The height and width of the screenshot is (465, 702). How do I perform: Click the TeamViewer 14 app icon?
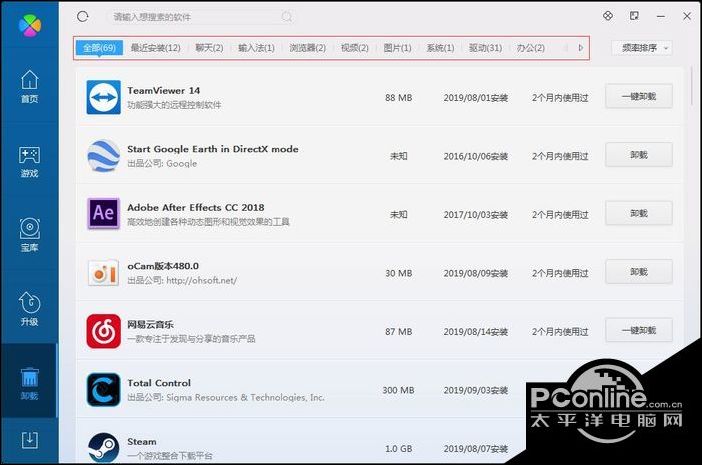point(103,97)
